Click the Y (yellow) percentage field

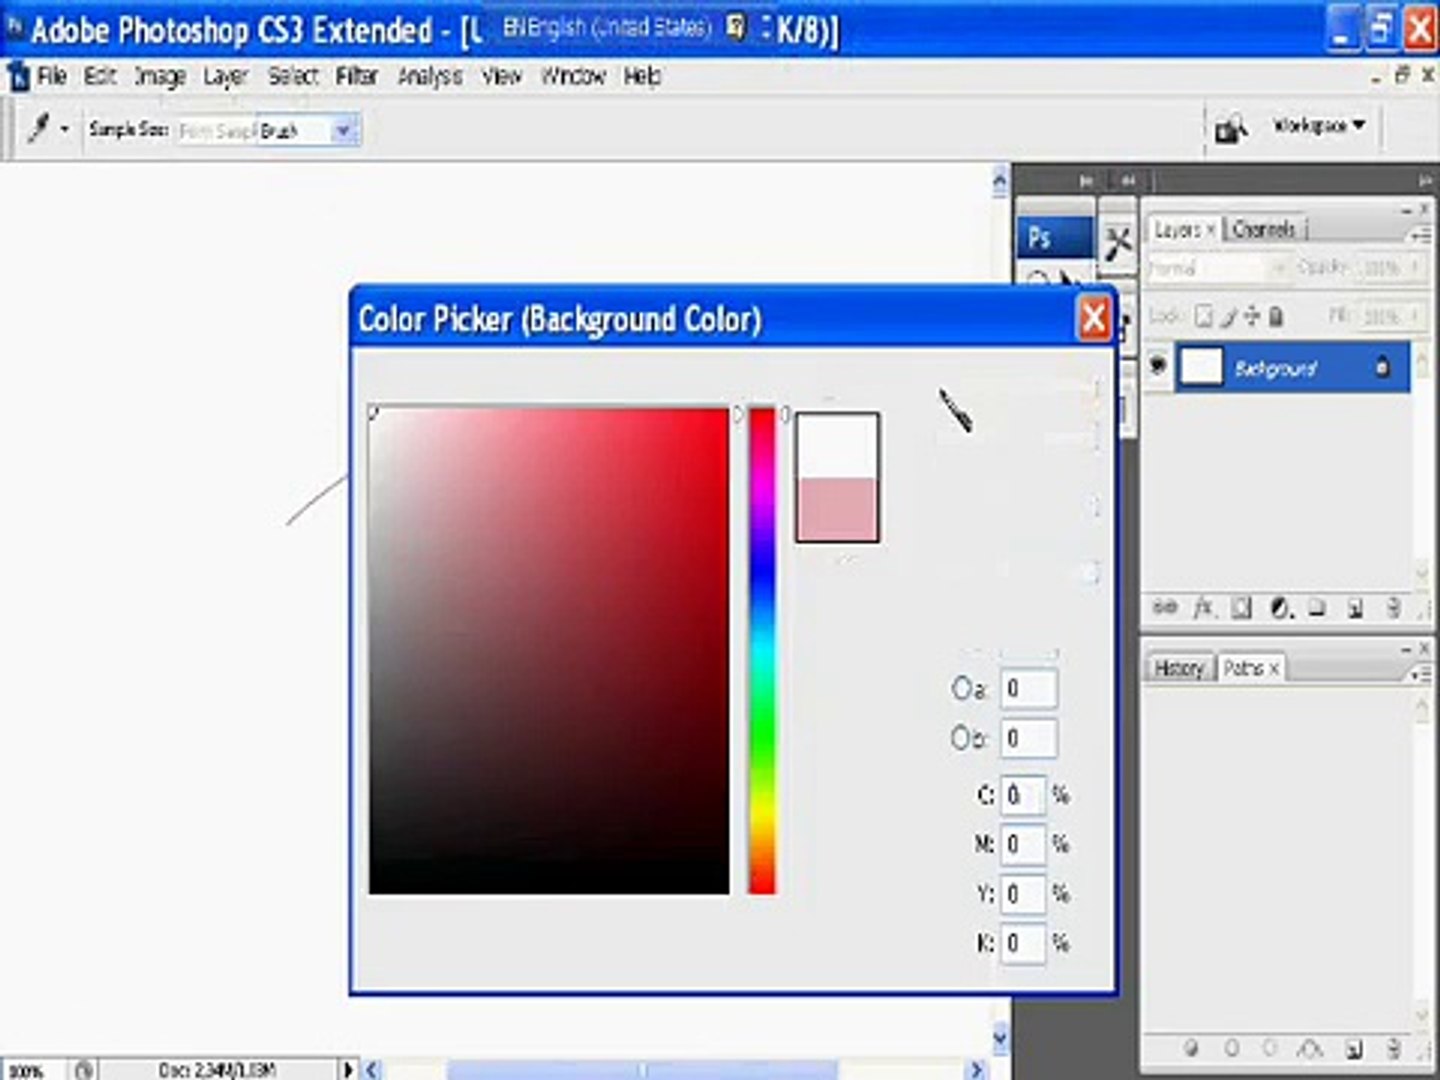(x=1023, y=893)
